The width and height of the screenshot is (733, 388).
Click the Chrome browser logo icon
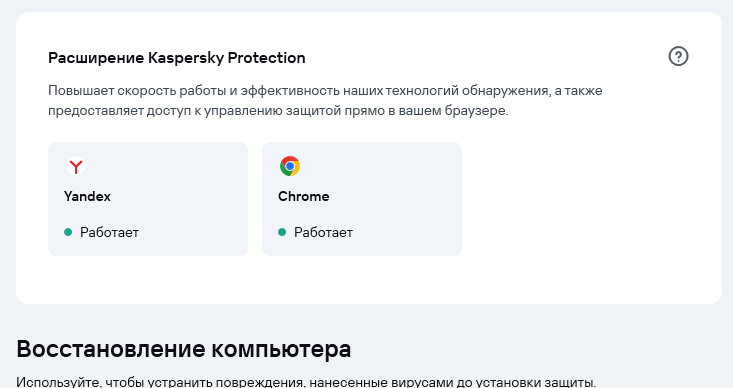(290, 166)
